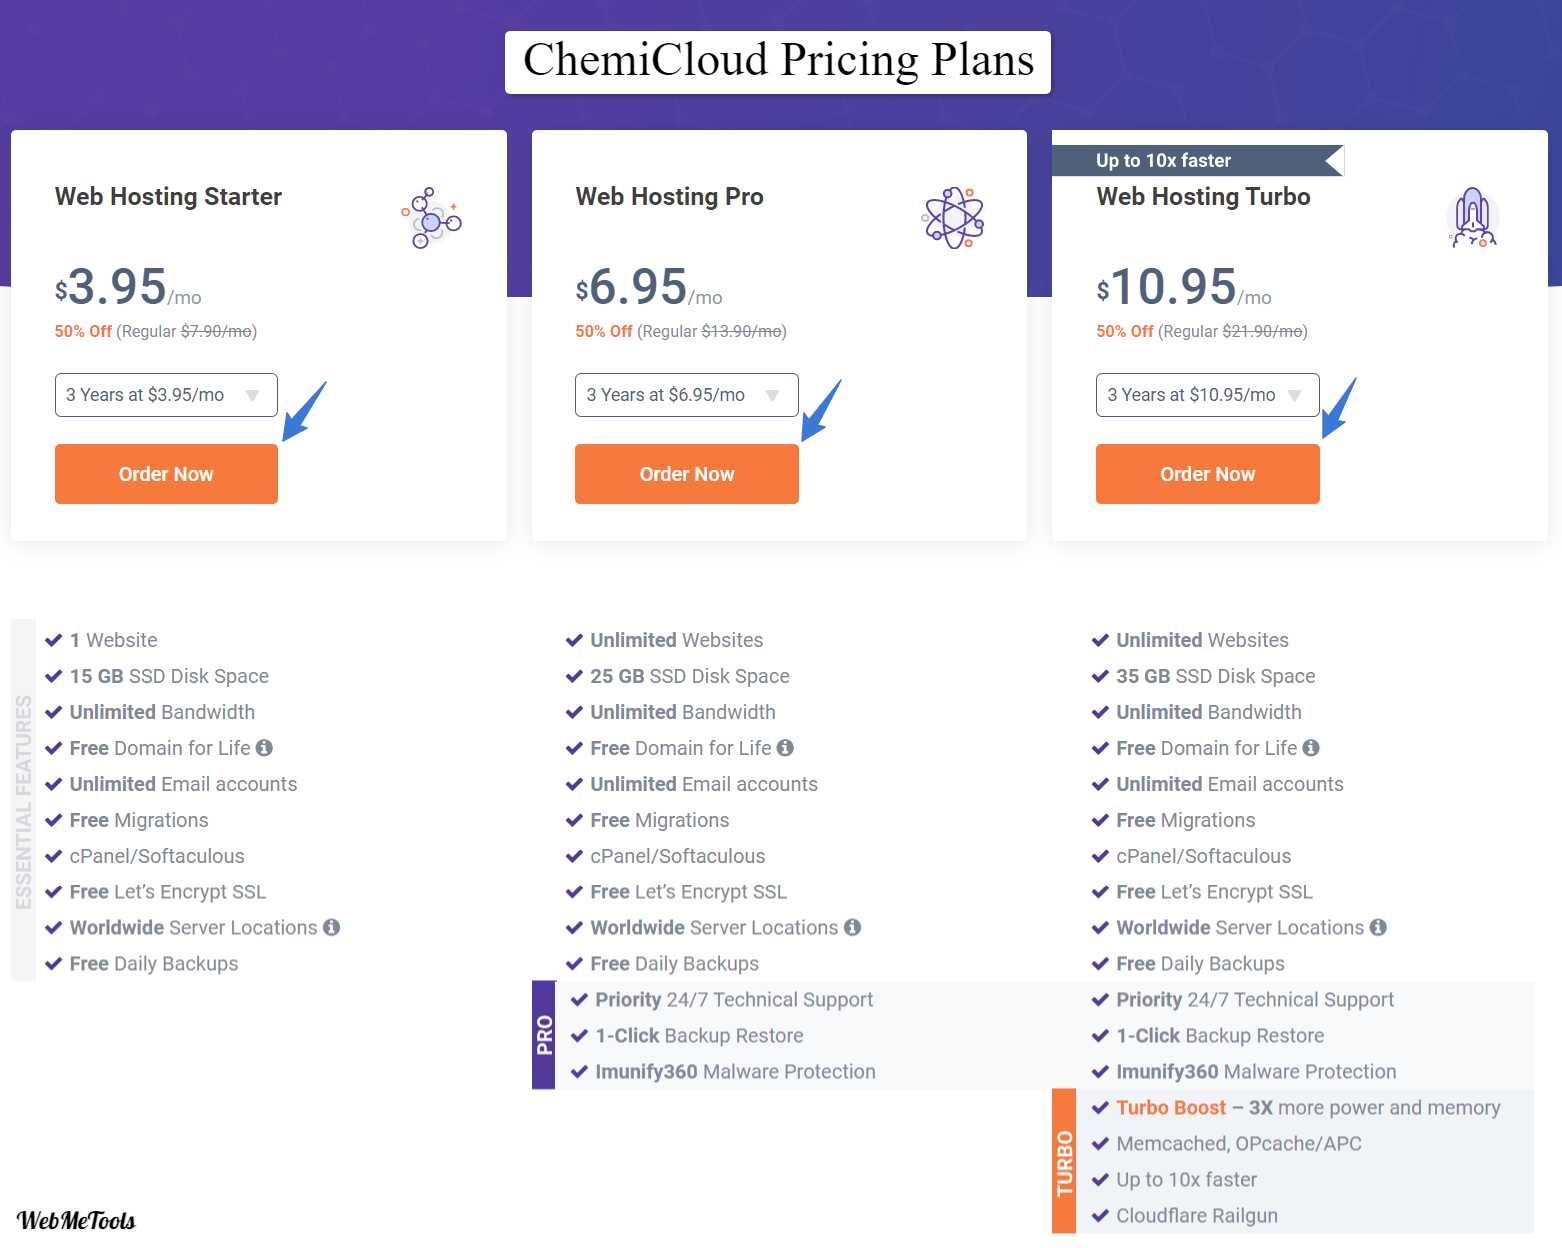Expand the 3 Years at $6.95/mo dropdown

[687, 395]
